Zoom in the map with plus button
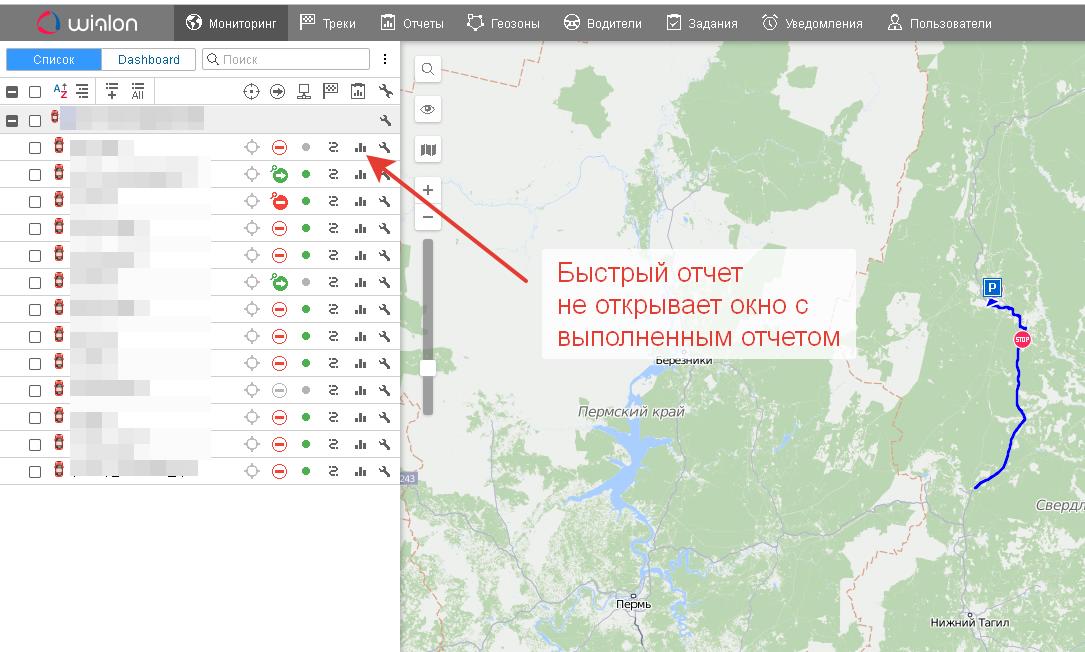 click(x=428, y=190)
